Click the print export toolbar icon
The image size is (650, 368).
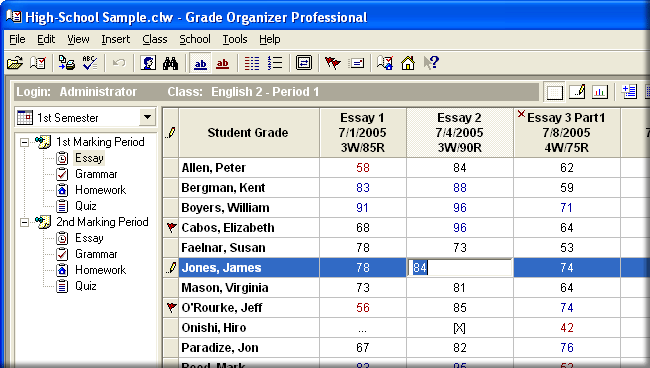coord(66,63)
